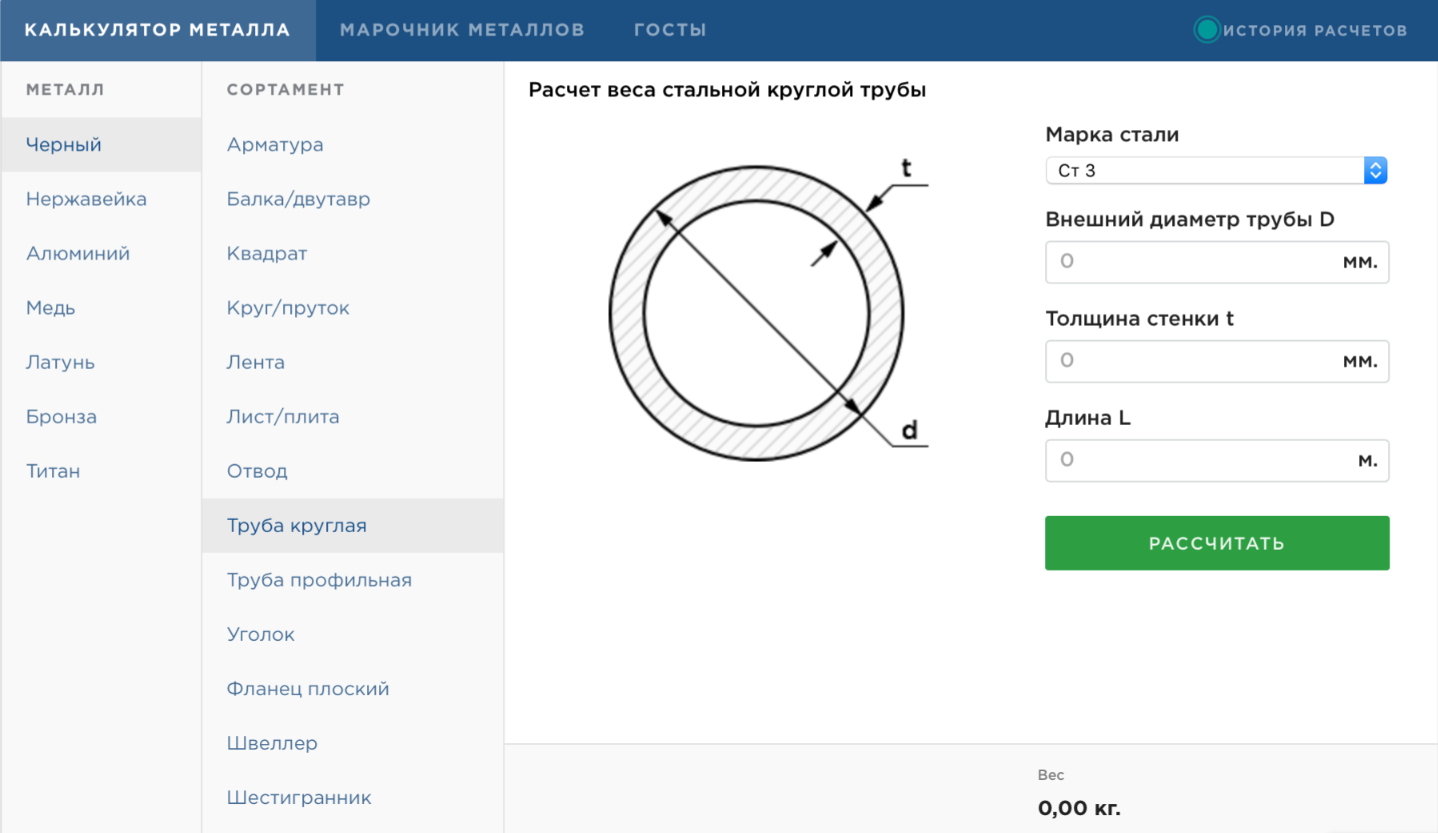Open Лист/плита calculator
The height and width of the screenshot is (833, 1438).
point(283,417)
